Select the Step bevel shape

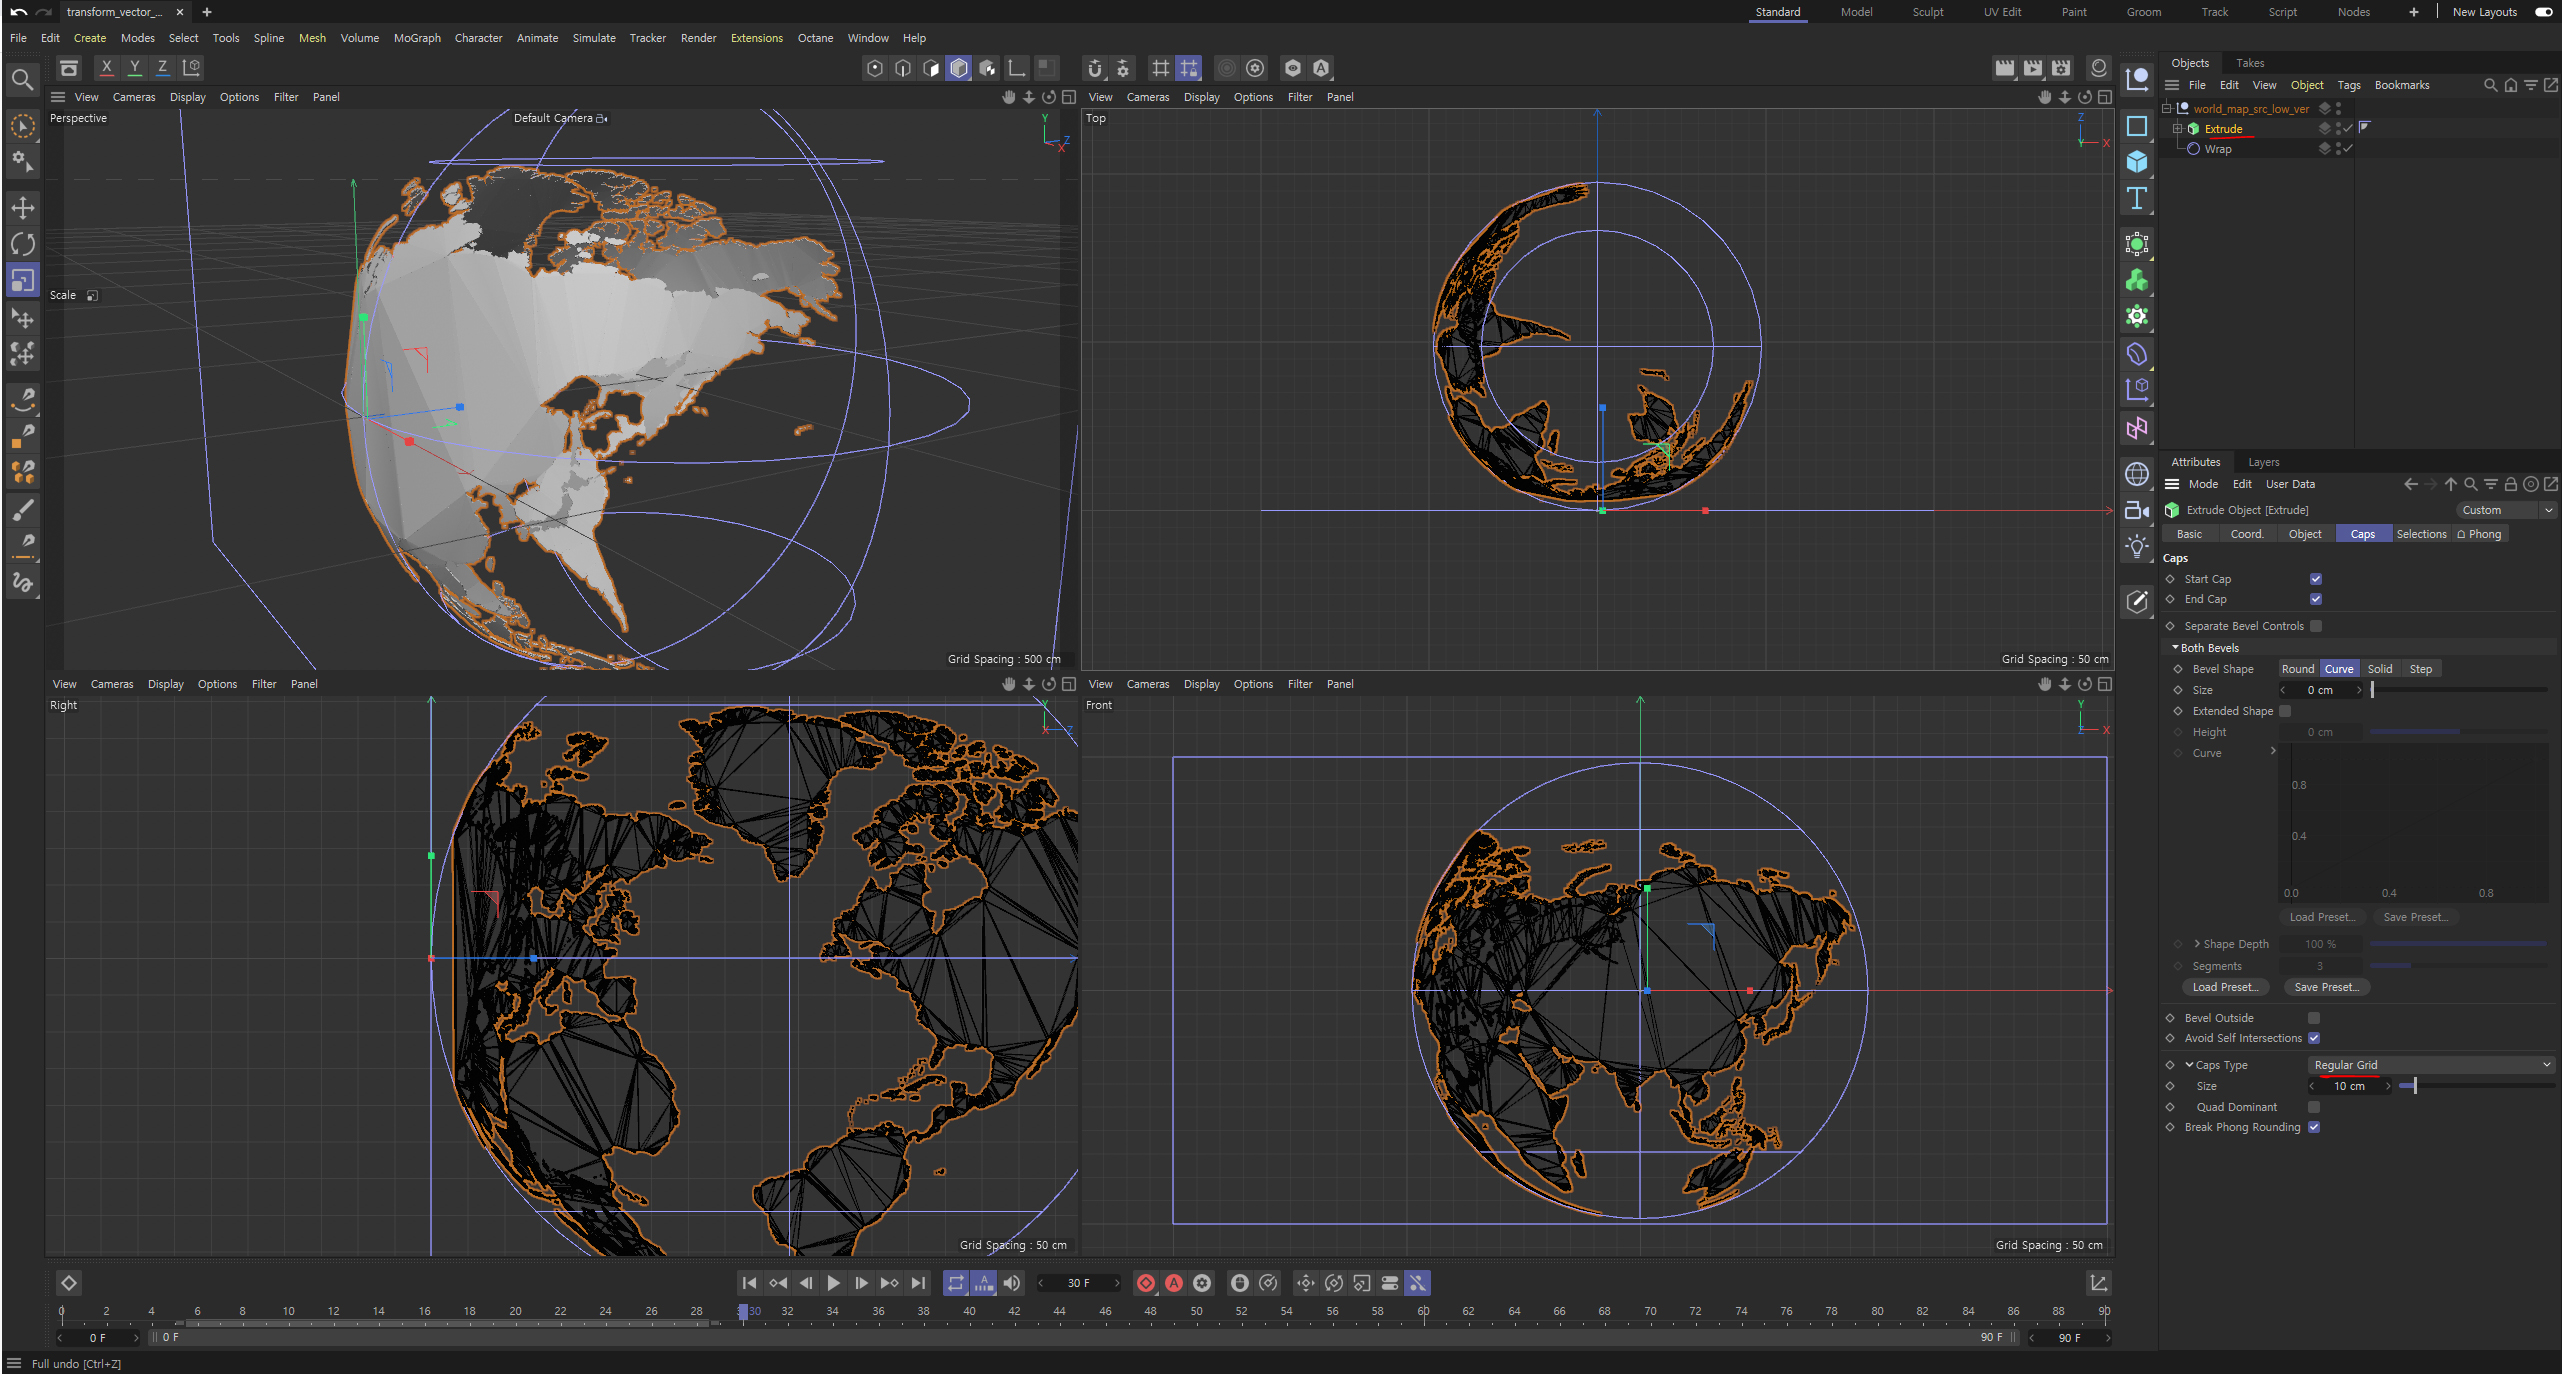click(x=2421, y=669)
